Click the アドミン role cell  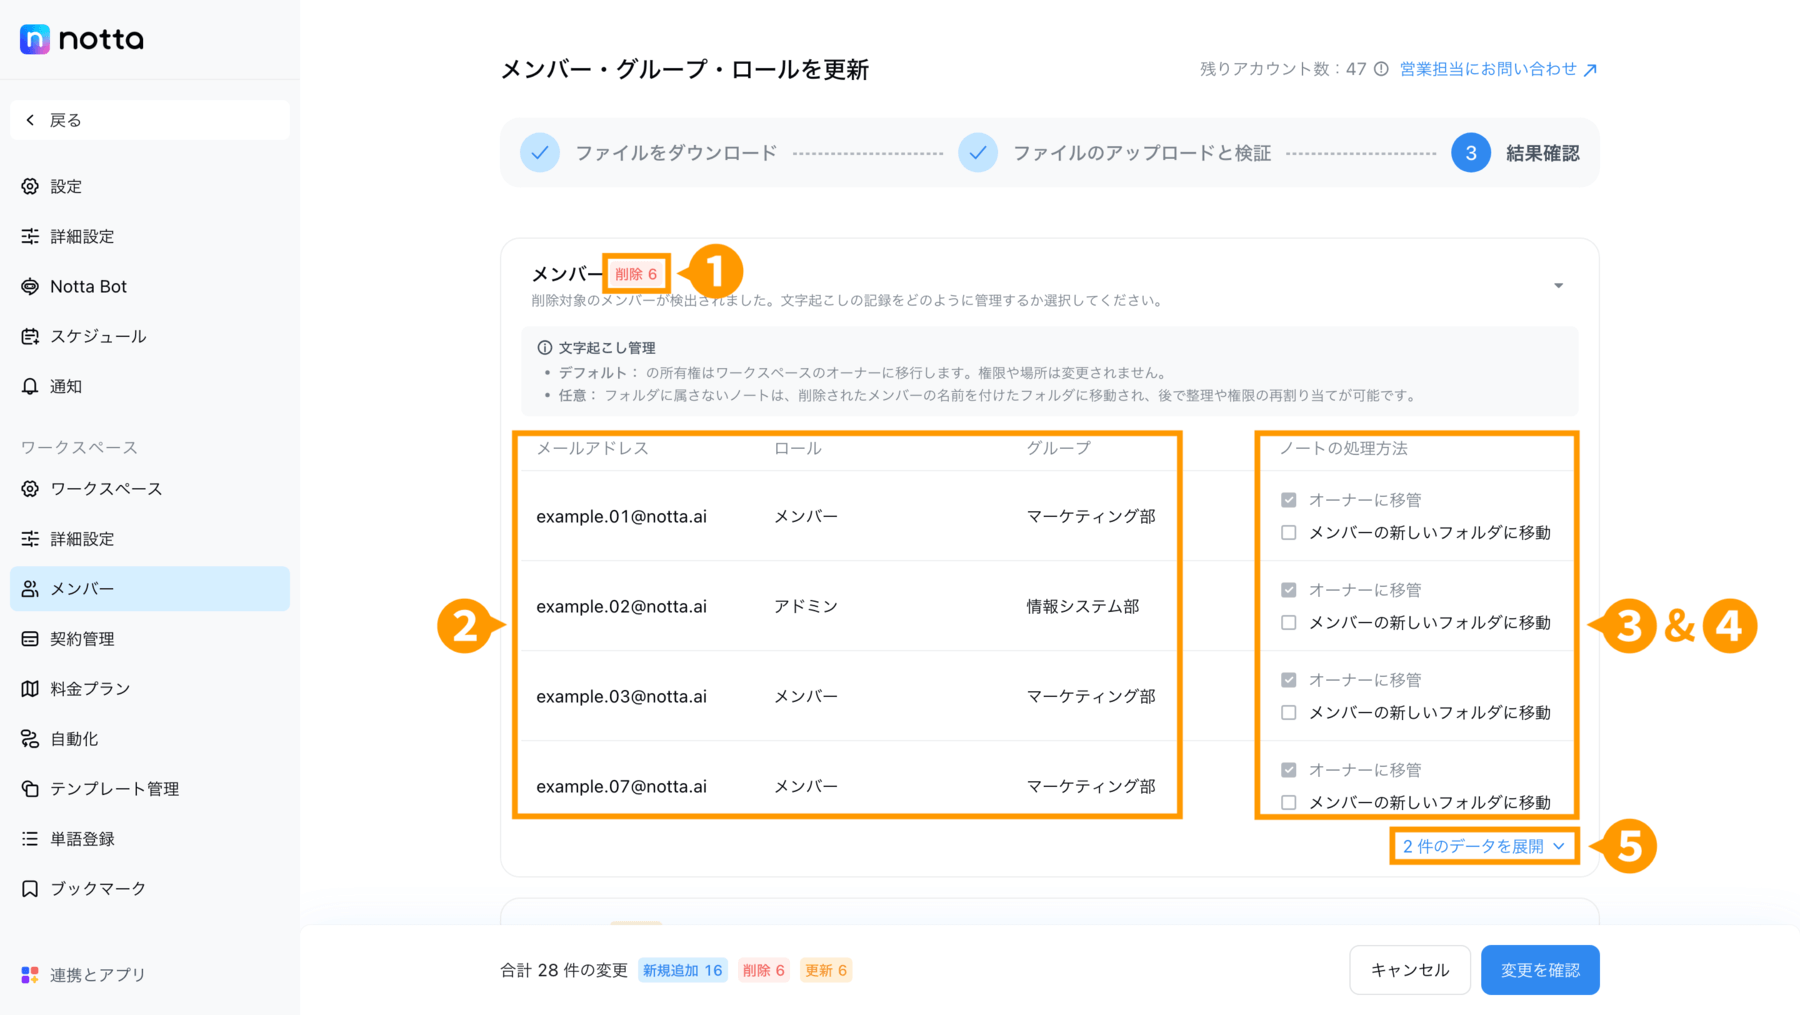(x=806, y=607)
